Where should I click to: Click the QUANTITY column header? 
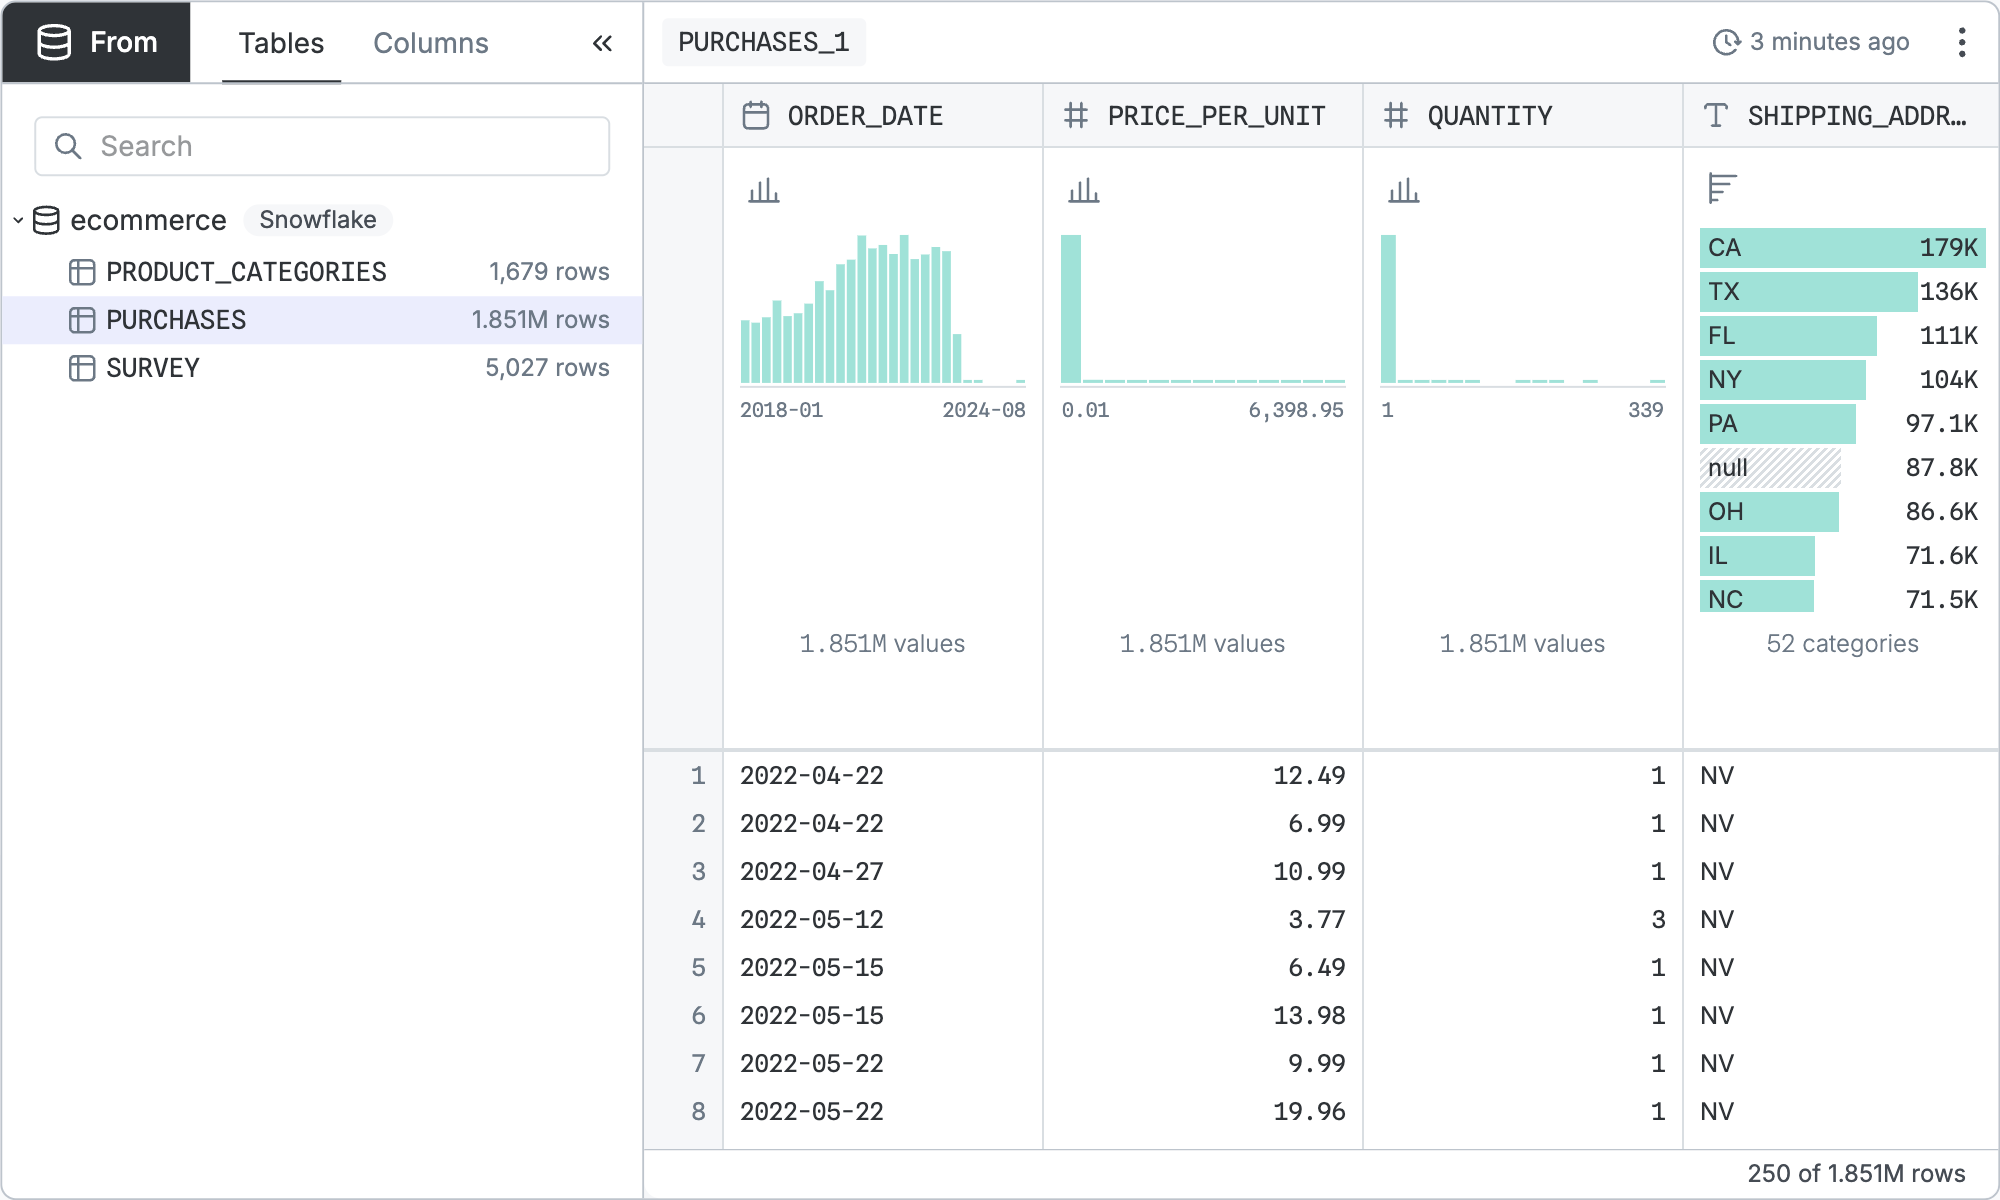pyautogui.click(x=1489, y=116)
